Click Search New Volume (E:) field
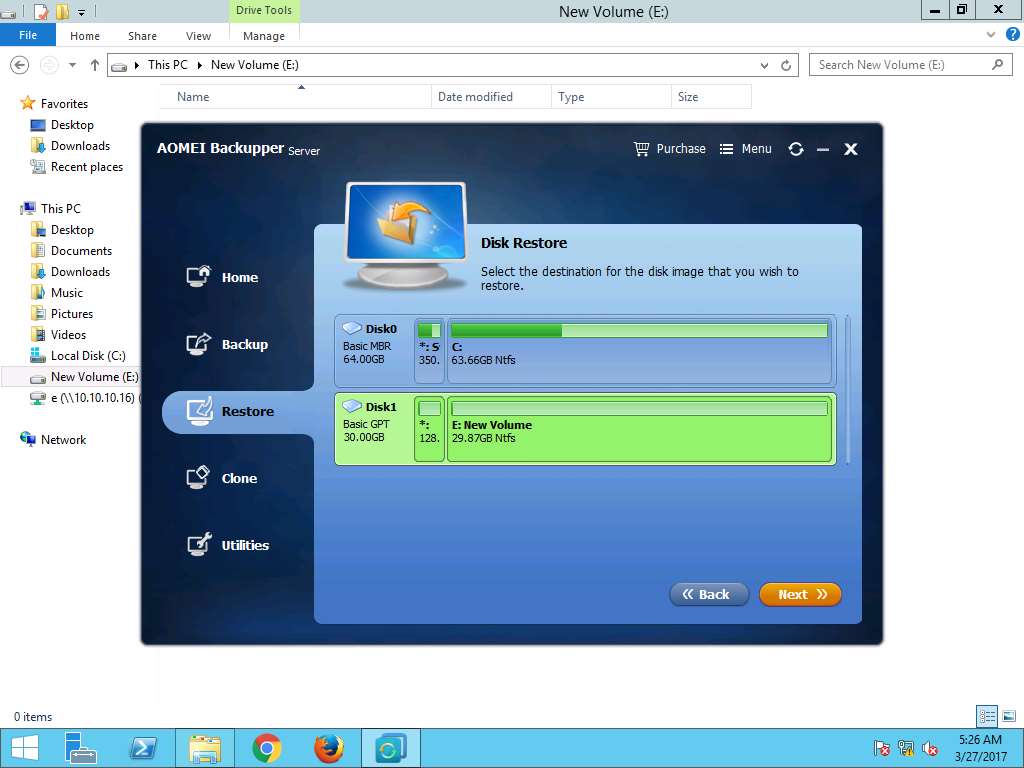Viewport: 1024px width, 768px height. [x=910, y=65]
